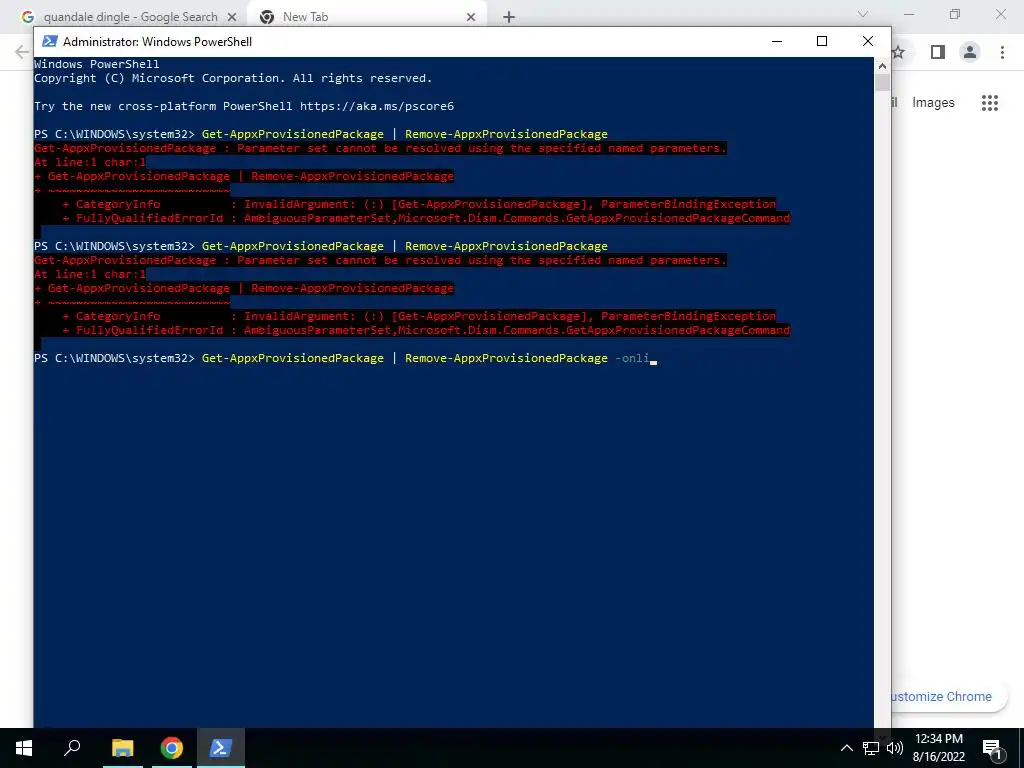Open a new Chrome tab
Screen dimensions: 1024x768
[x=509, y=17]
